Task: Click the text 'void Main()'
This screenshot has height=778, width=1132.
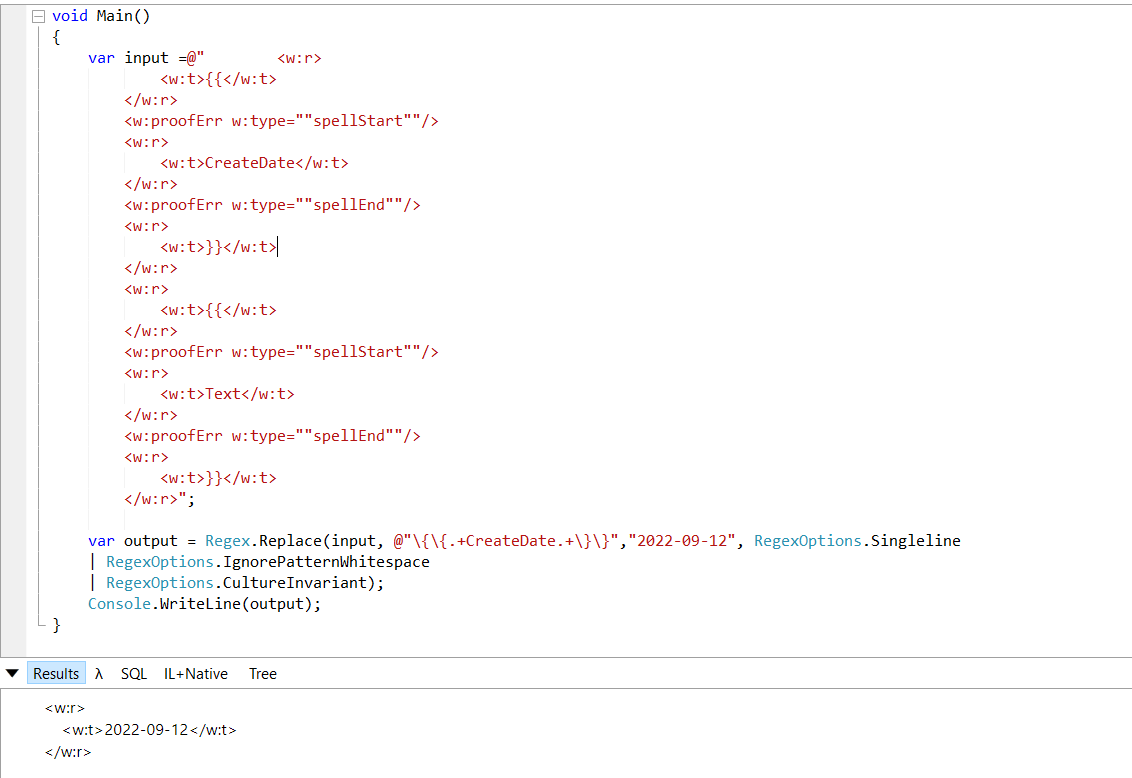Action: pos(101,16)
